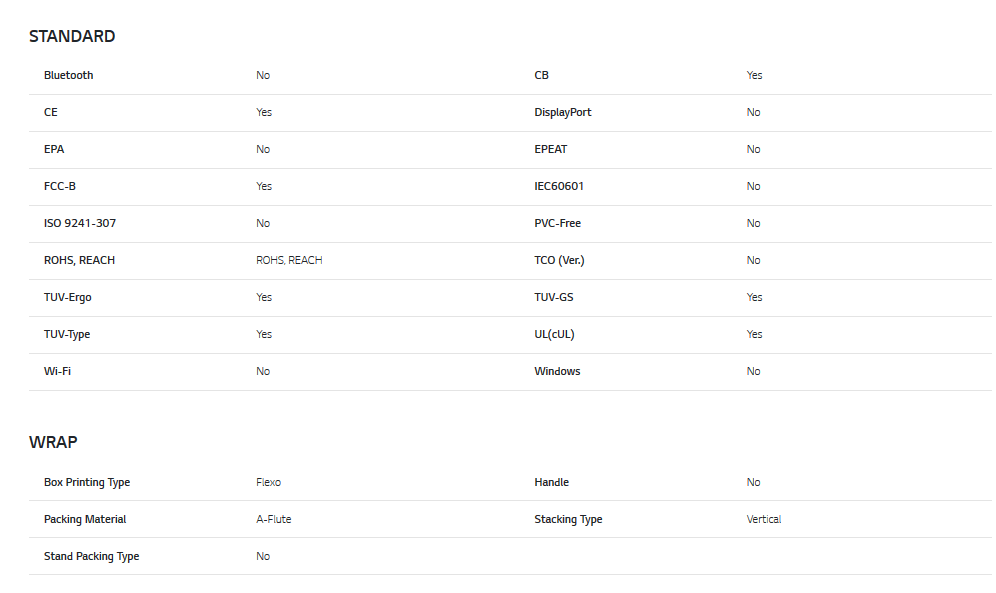
Task: Select the Bluetooth spec label
Action: tap(69, 75)
